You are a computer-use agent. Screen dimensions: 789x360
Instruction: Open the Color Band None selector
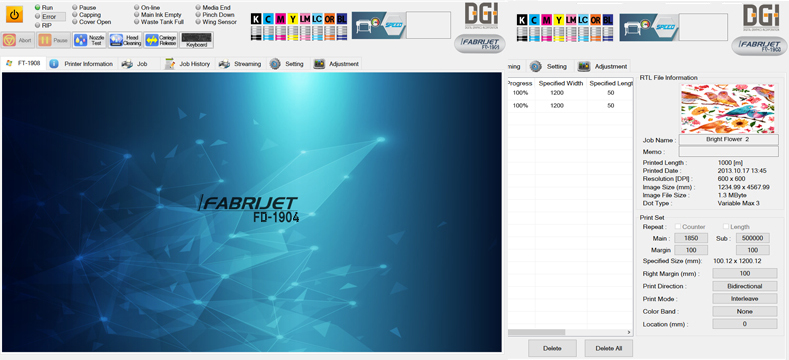coord(745,311)
